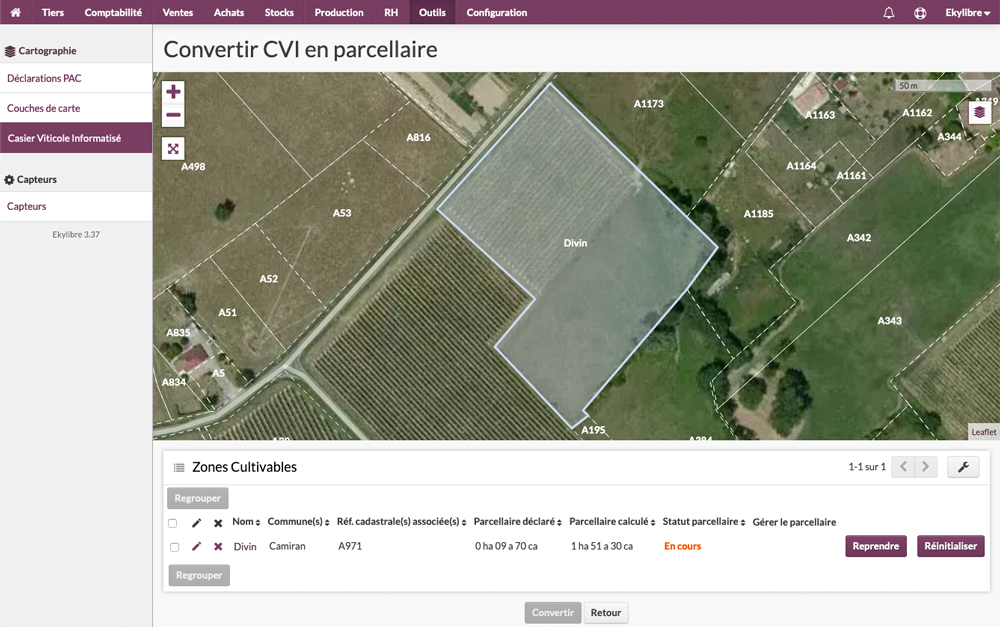
Task: Open the Ventes menu
Action: pos(177,12)
